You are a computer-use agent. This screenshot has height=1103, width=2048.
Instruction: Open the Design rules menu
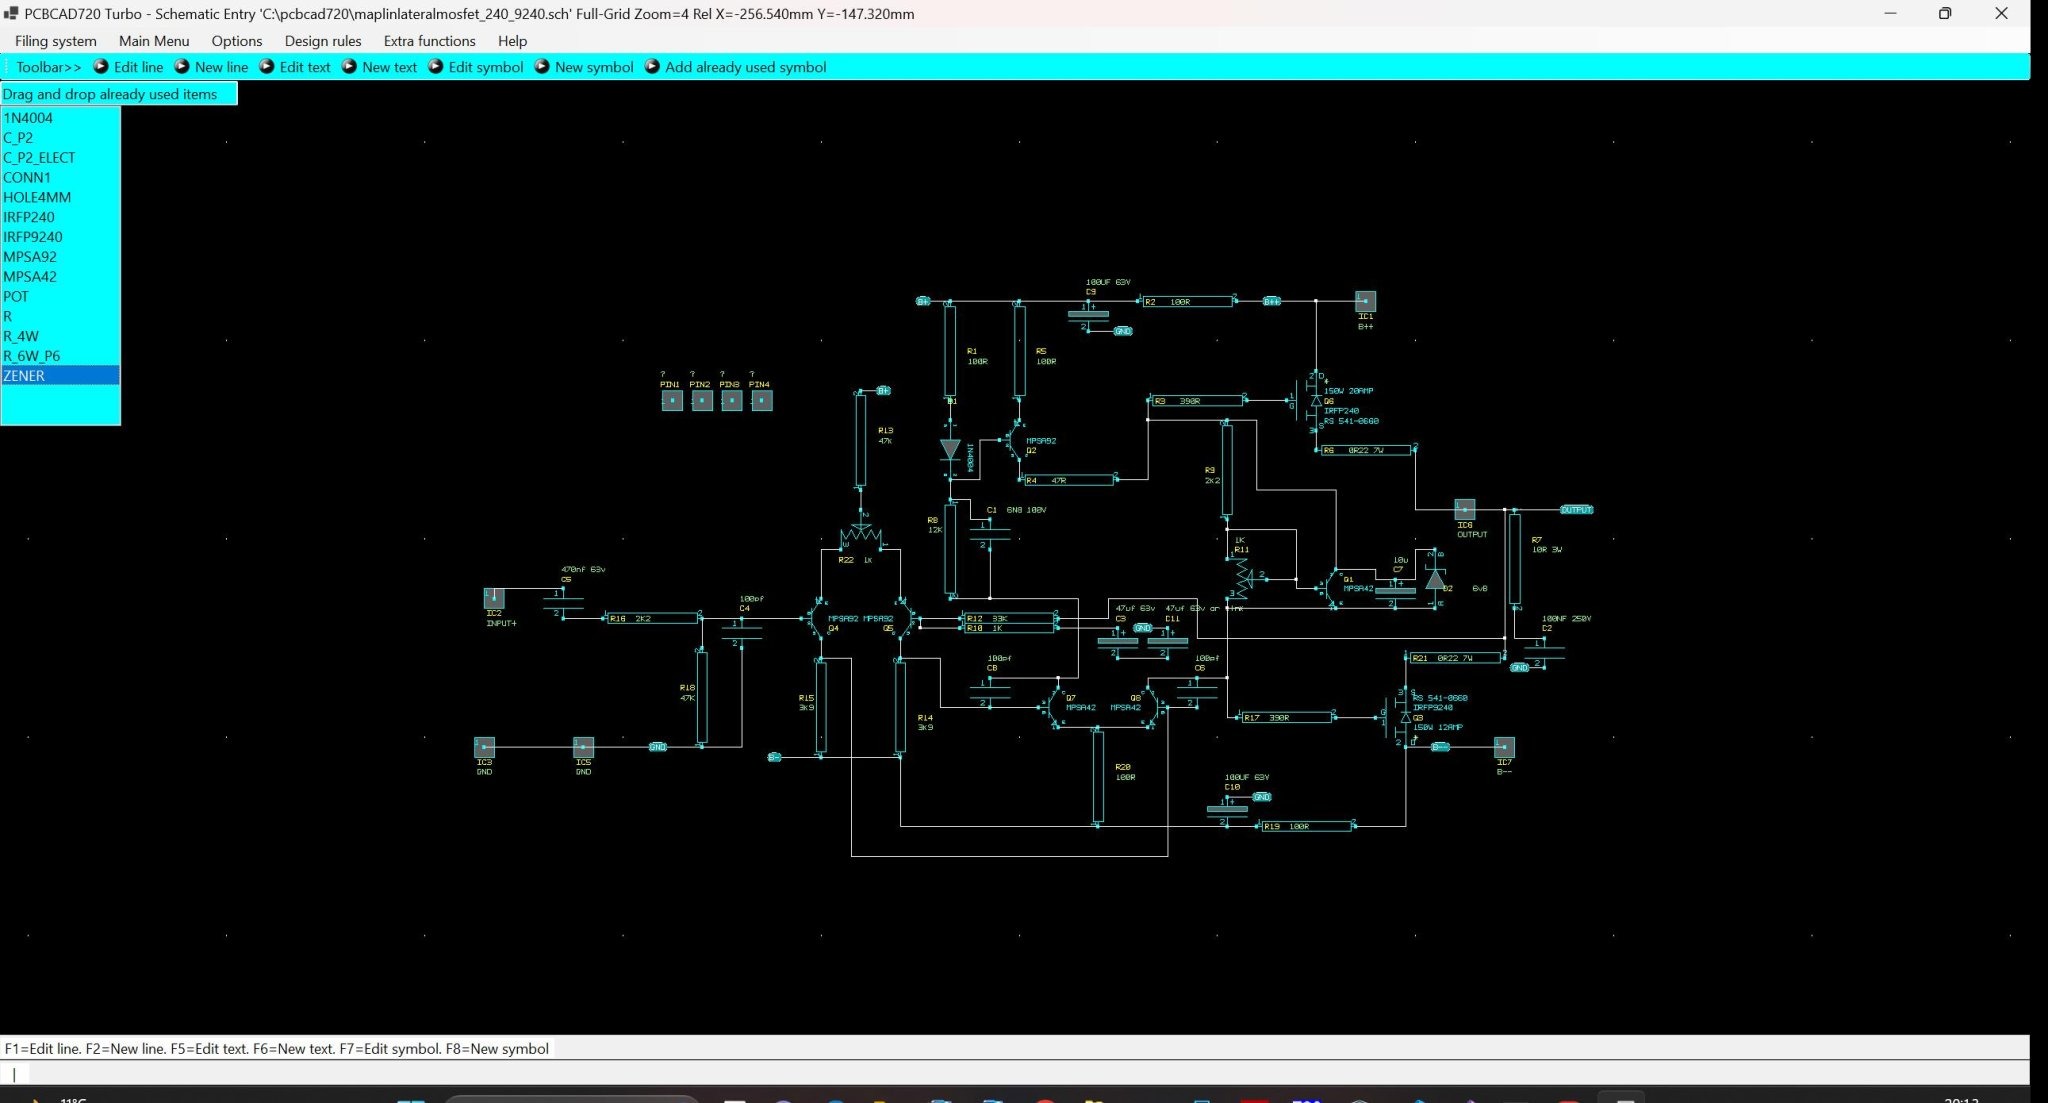point(323,41)
